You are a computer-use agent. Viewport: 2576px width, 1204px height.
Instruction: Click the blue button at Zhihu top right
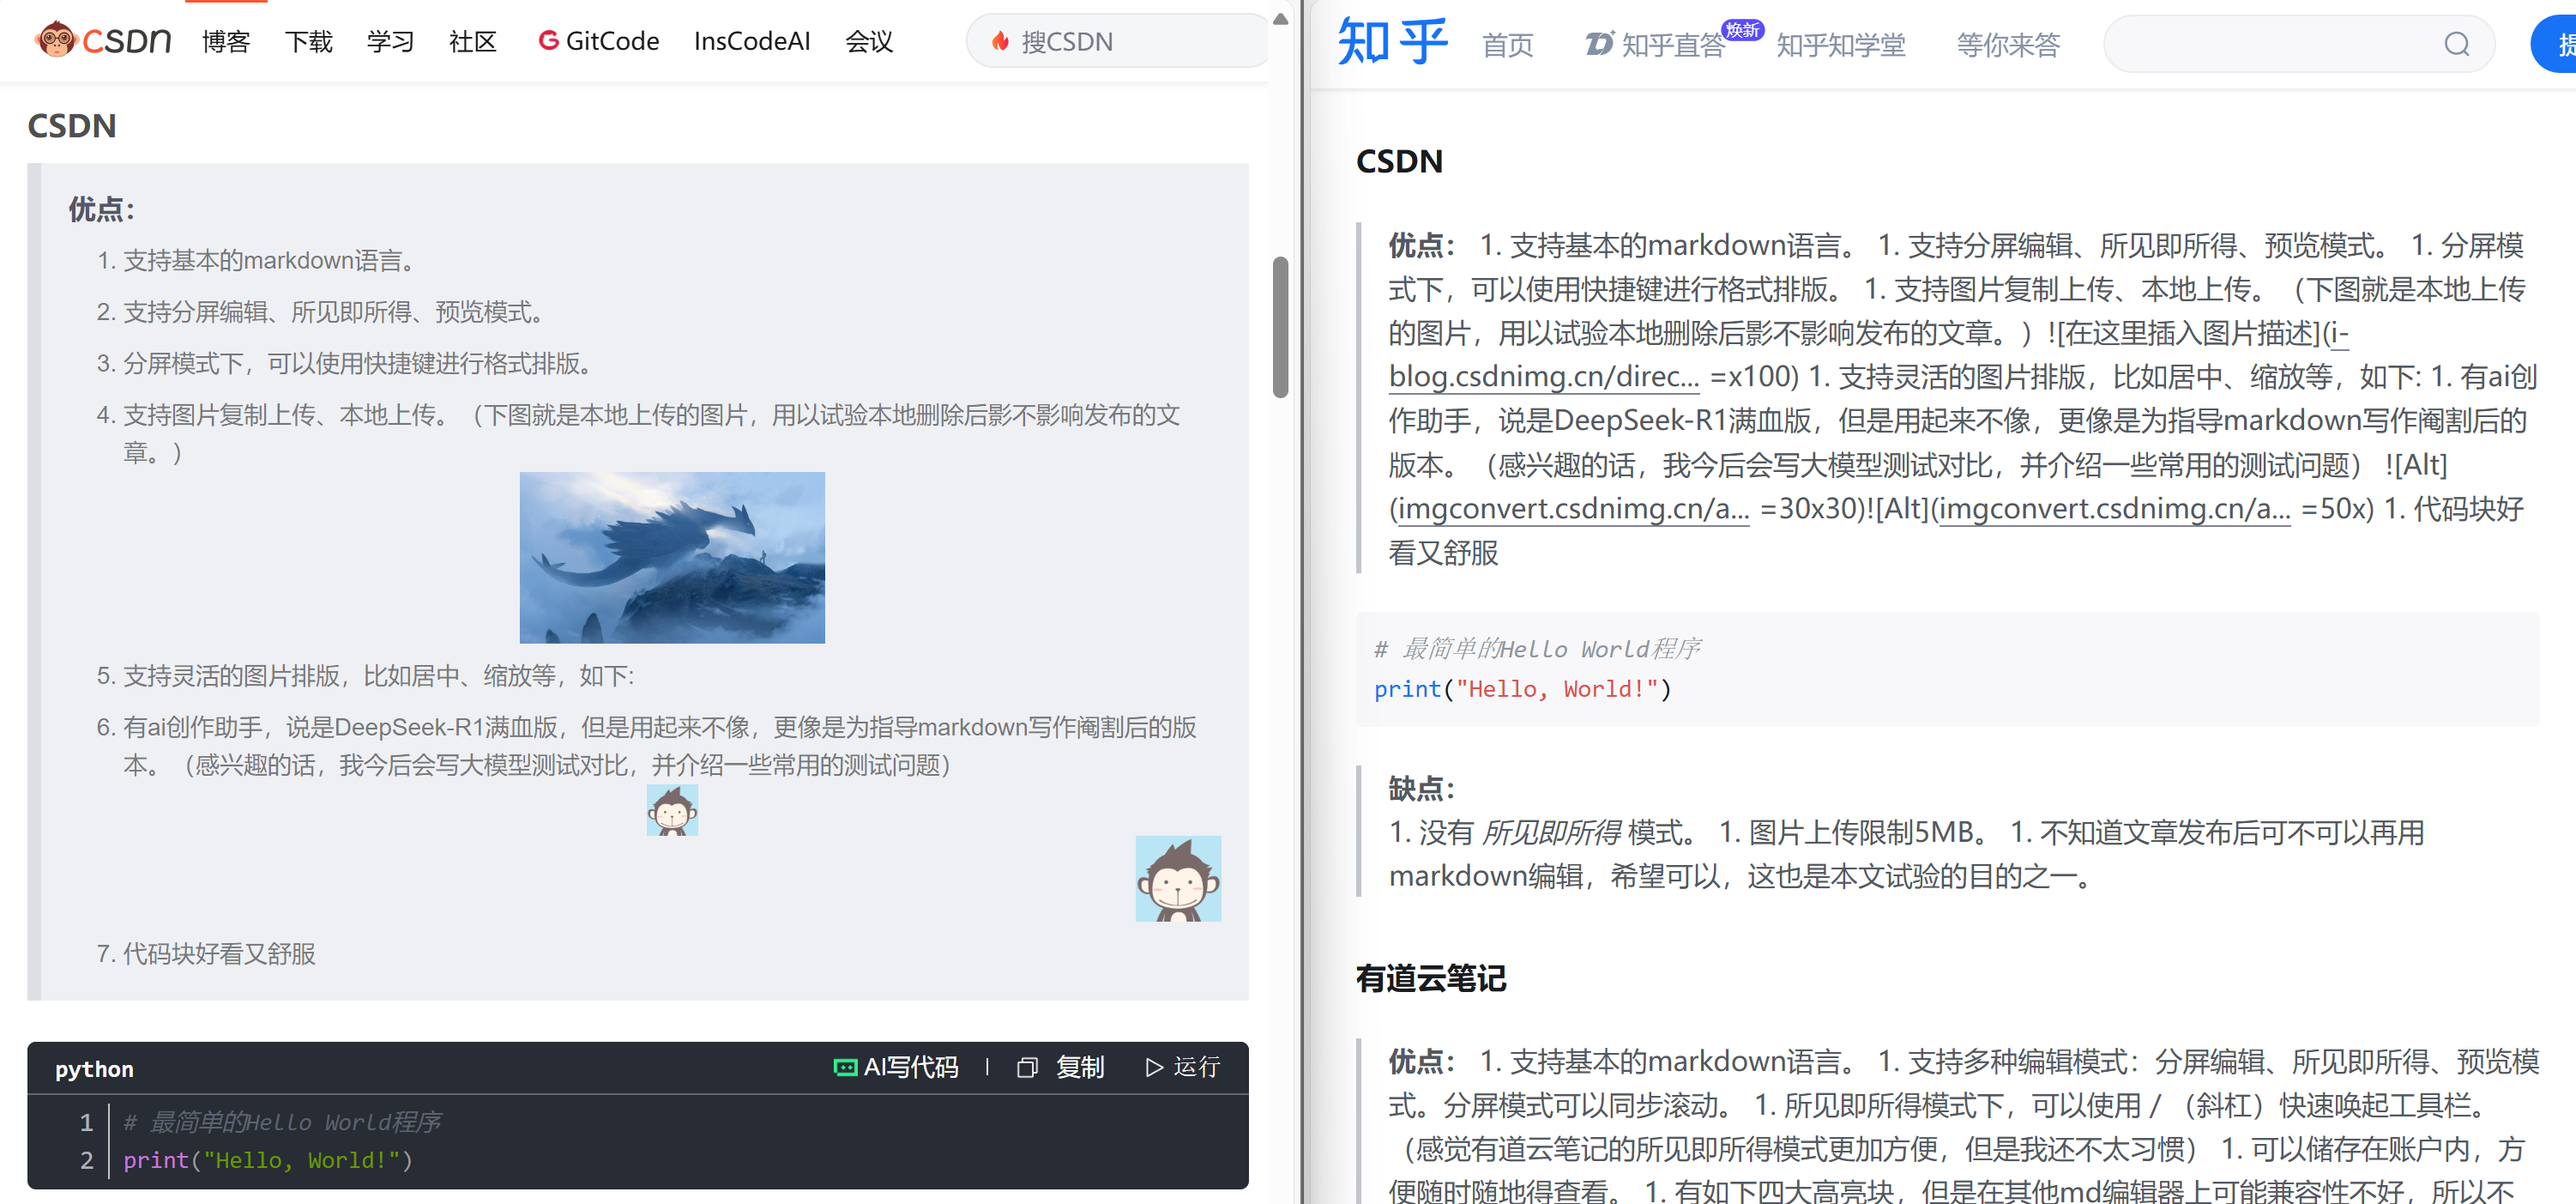[2553, 44]
